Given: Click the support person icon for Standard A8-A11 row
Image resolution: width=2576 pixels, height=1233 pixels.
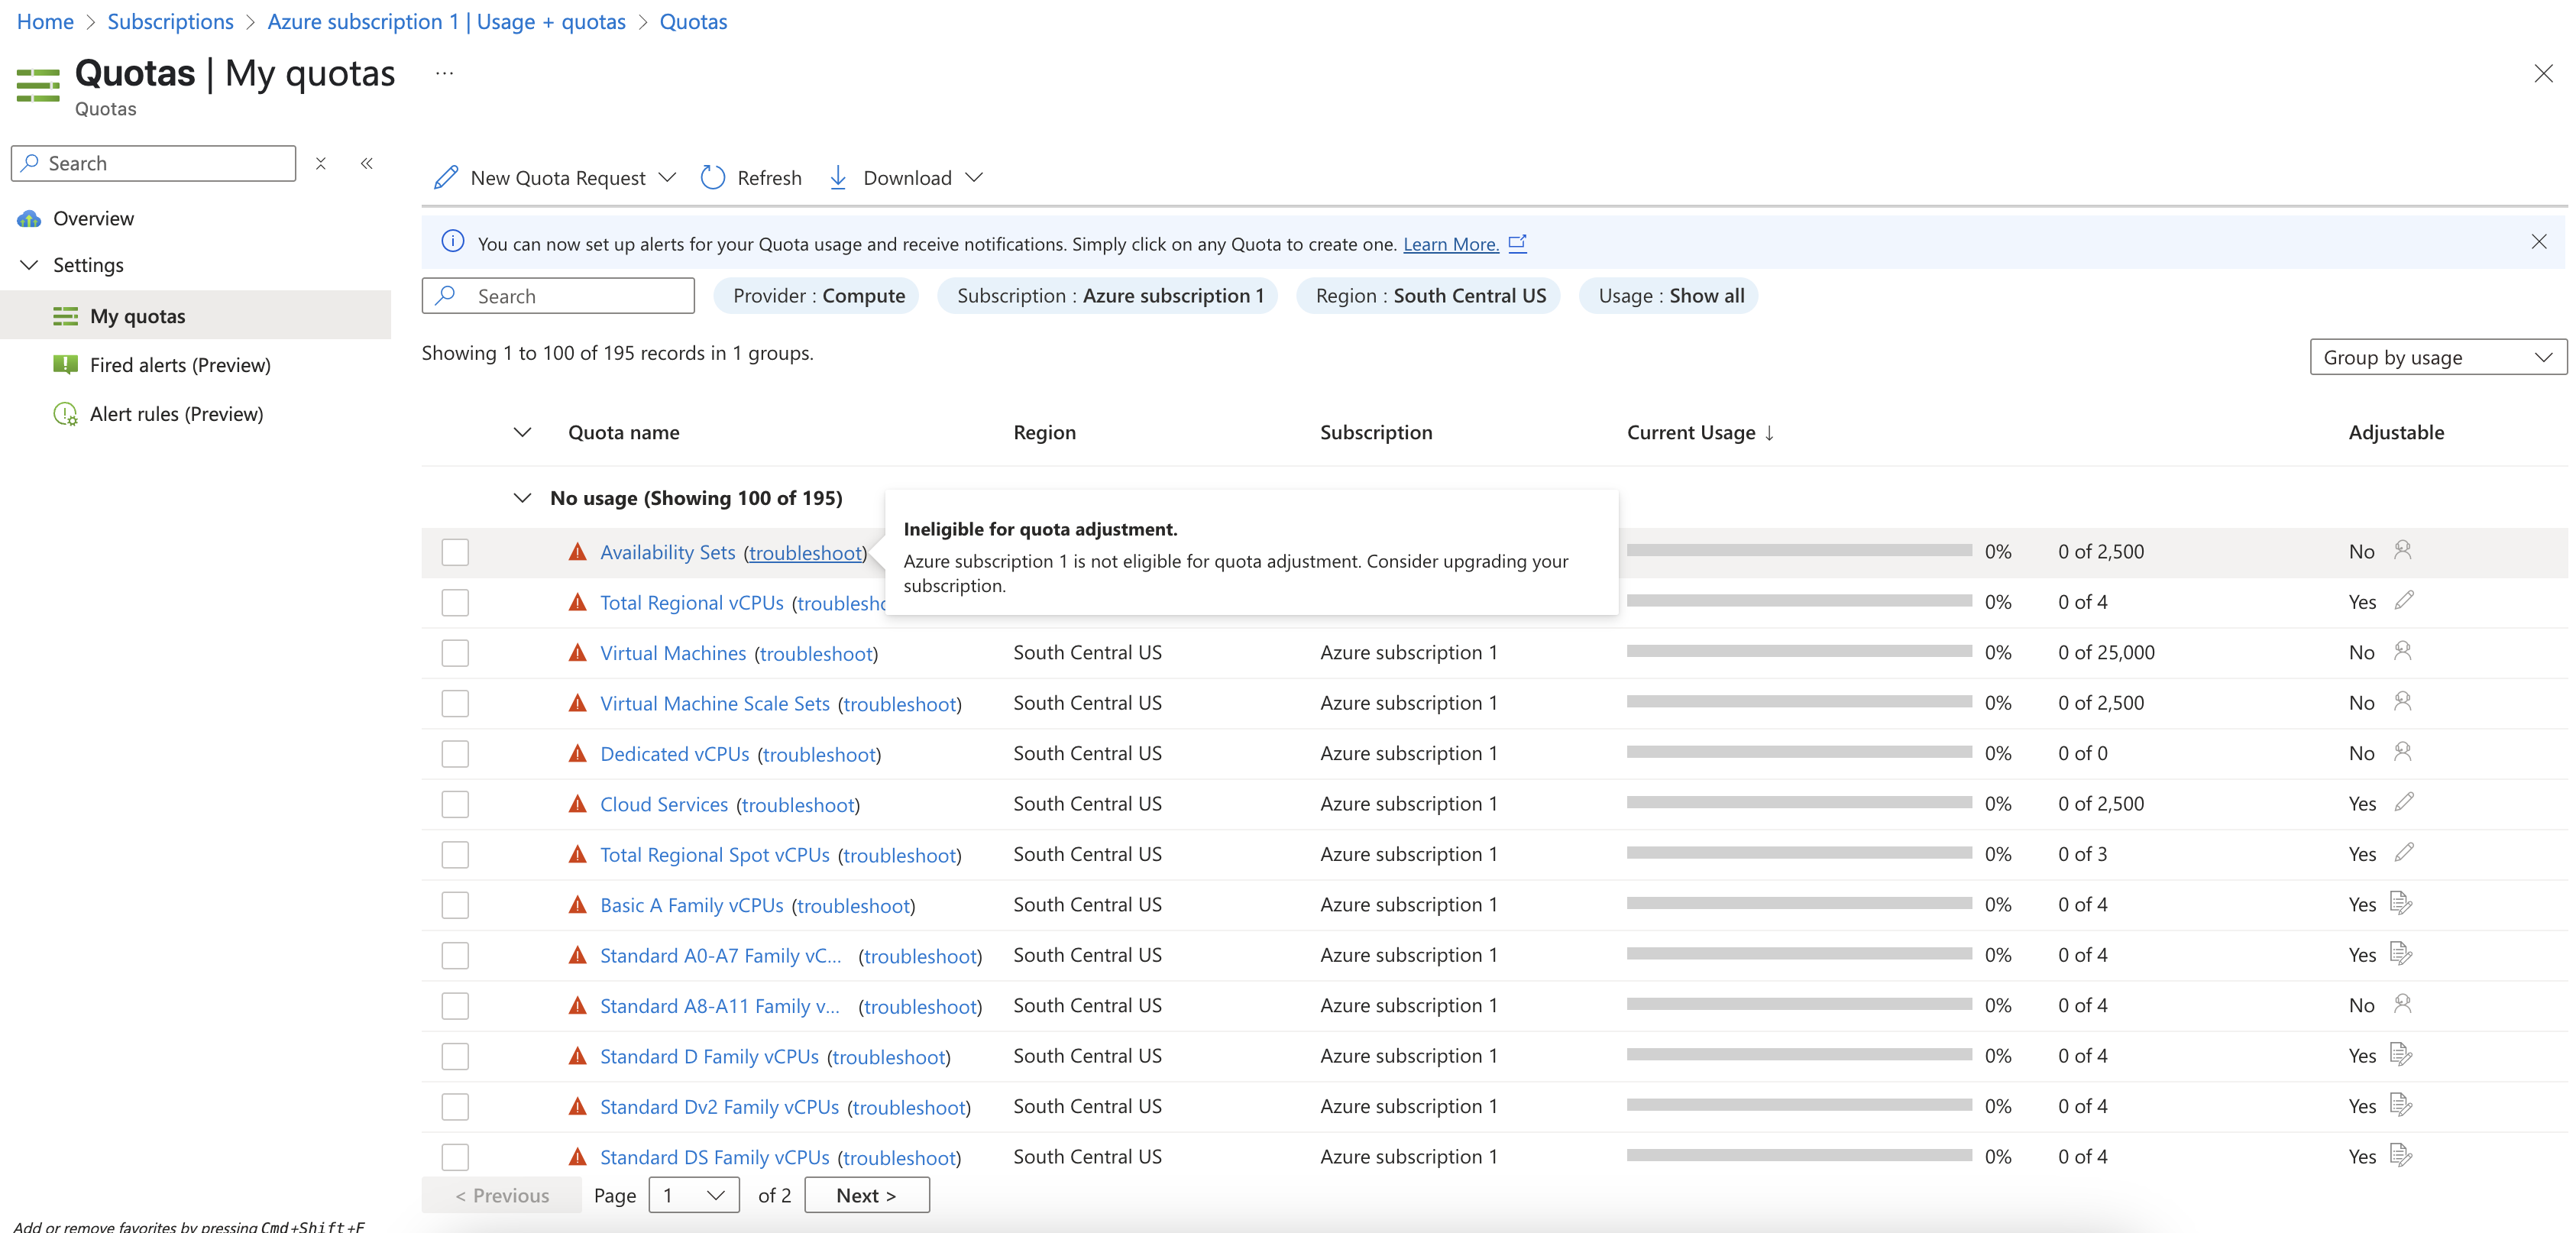Looking at the screenshot, I should click(x=2402, y=1004).
